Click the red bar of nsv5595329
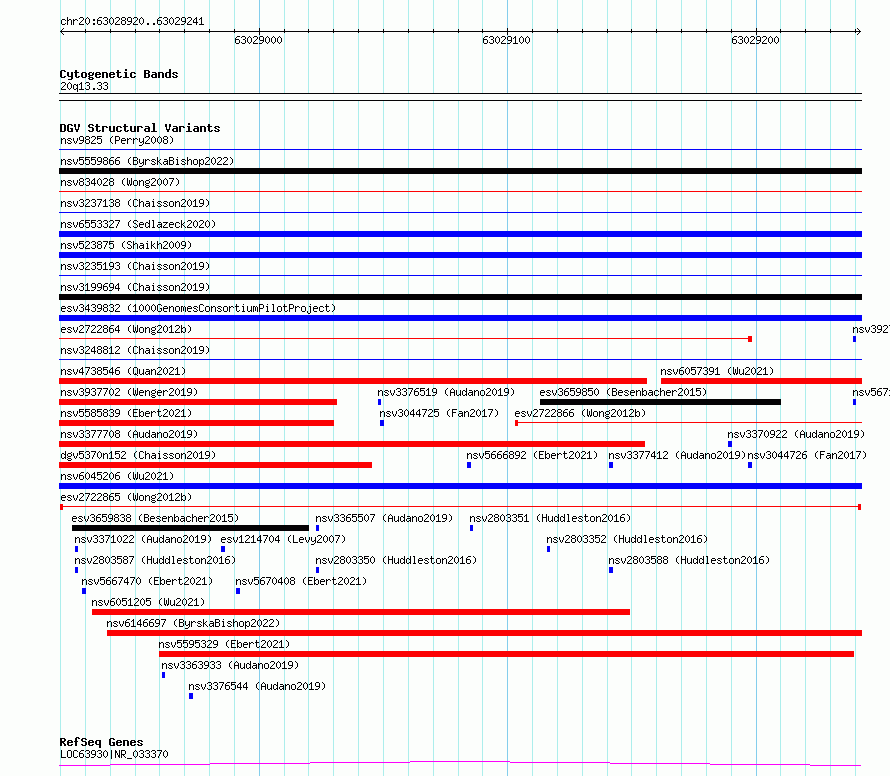 [506, 654]
